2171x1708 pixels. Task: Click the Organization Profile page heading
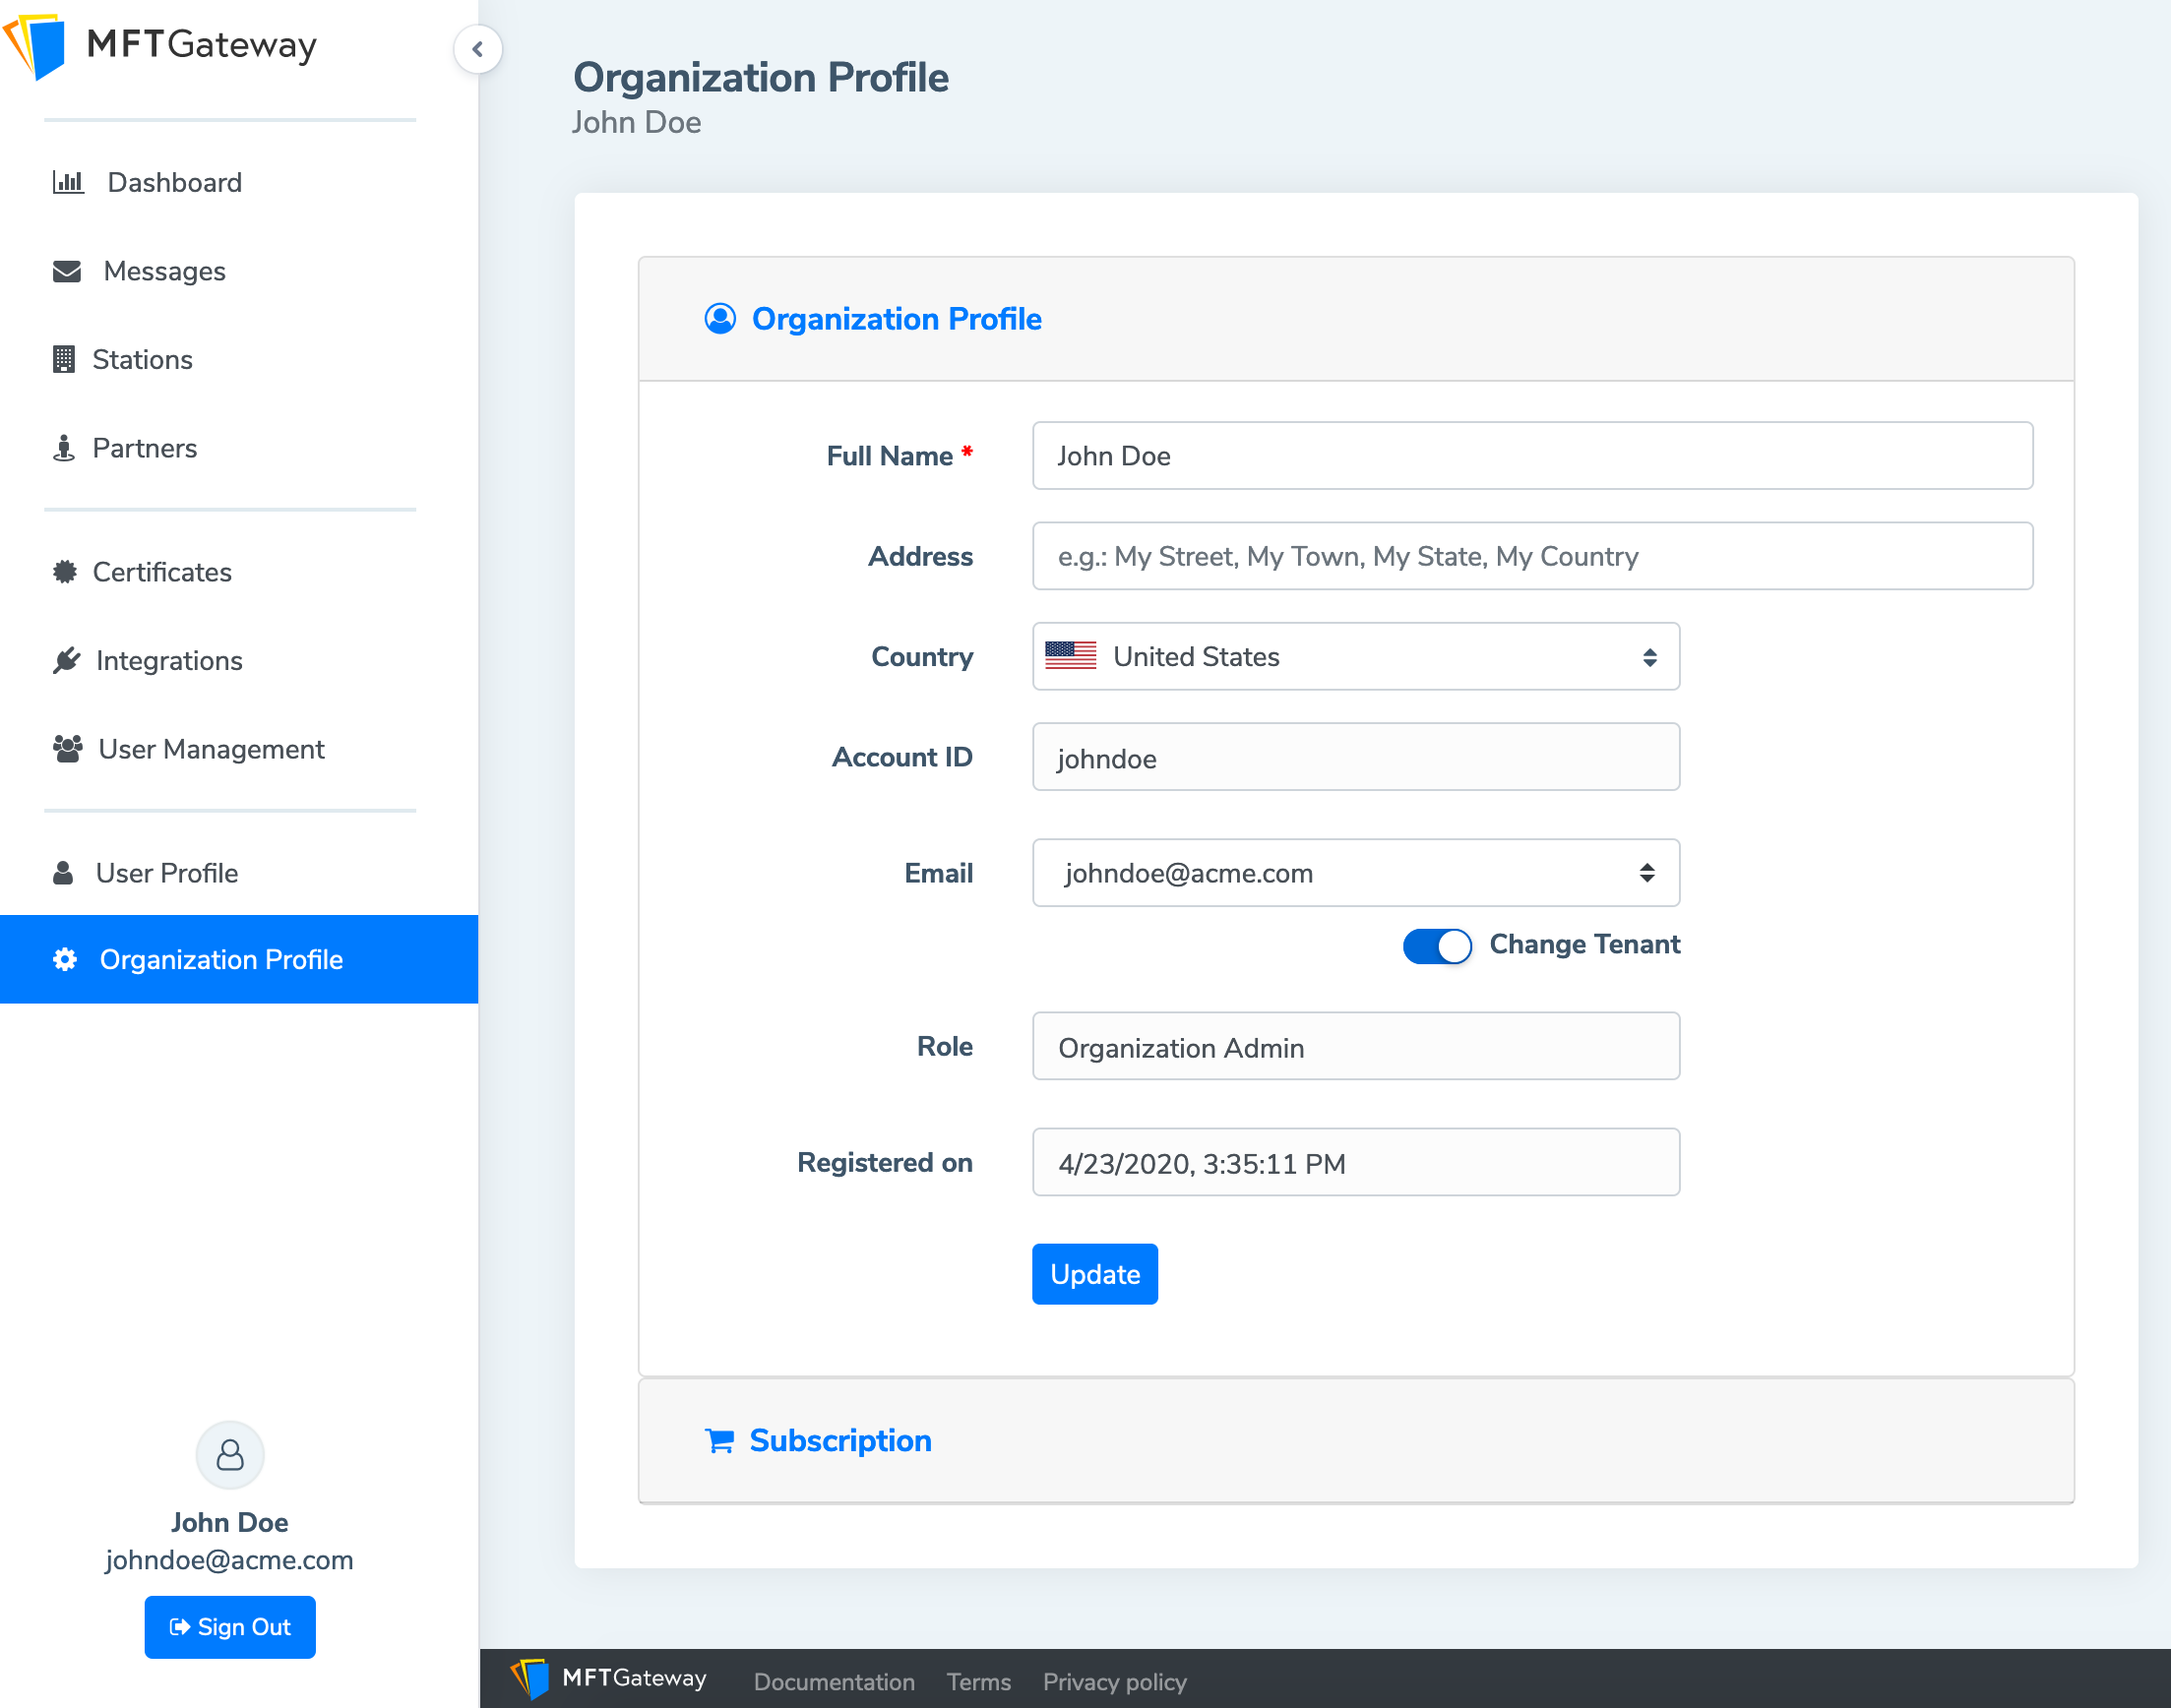coord(761,78)
